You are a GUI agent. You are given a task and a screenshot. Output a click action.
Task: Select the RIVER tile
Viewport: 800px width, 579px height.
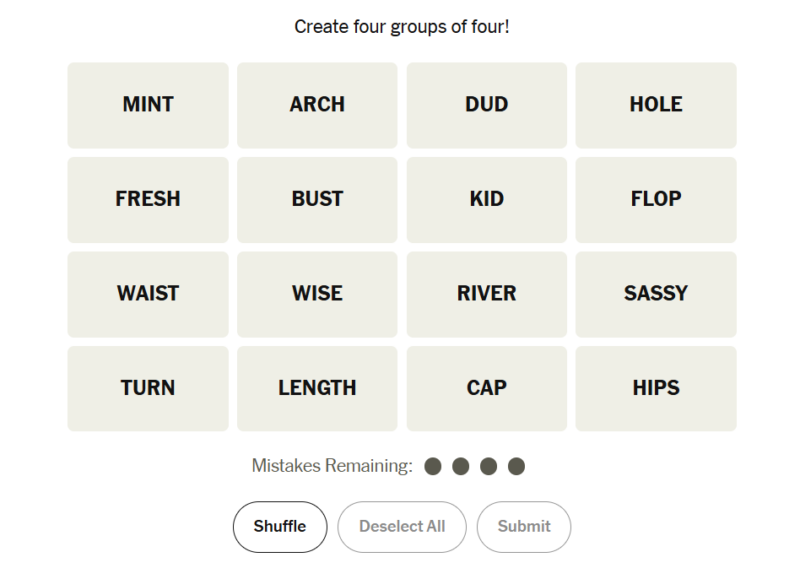(x=487, y=294)
